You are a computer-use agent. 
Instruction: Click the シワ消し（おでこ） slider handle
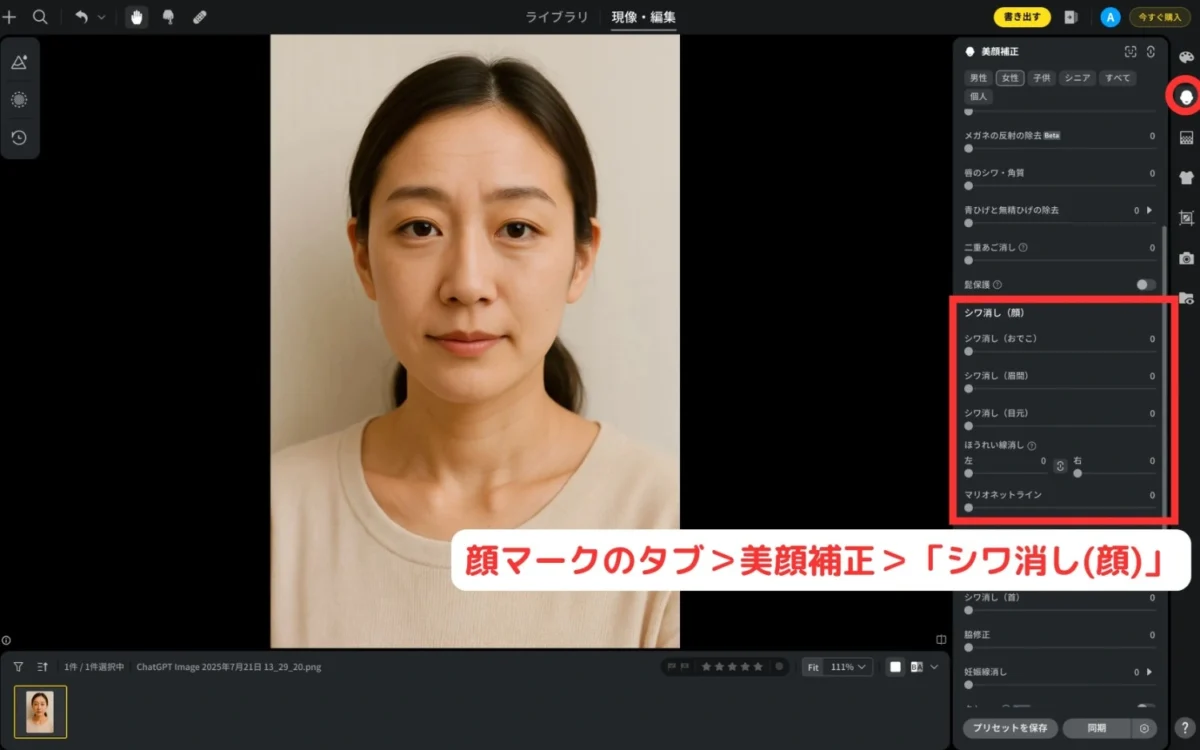pos(968,352)
